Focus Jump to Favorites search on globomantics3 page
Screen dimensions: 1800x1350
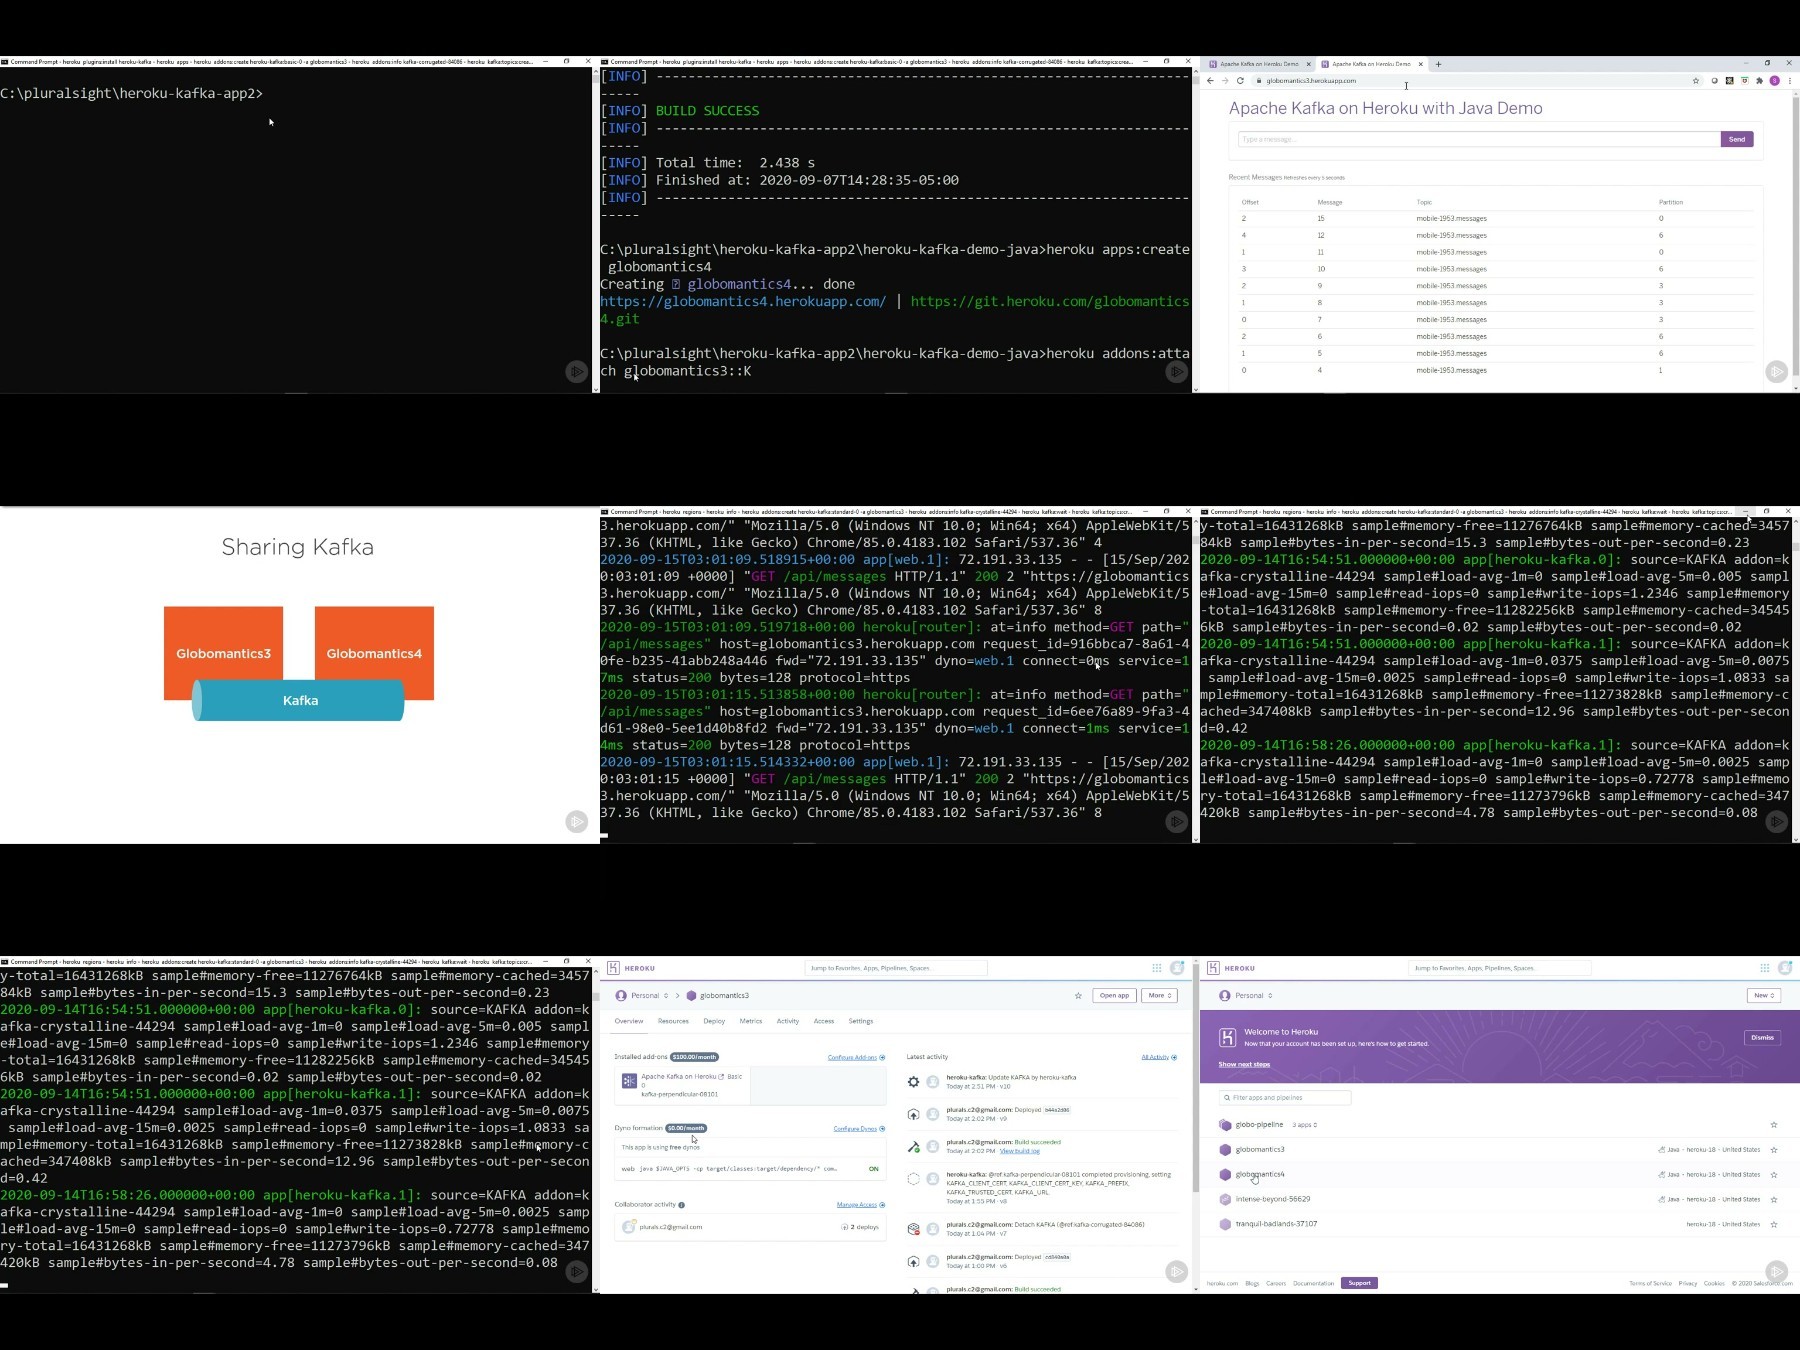click(x=896, y=968)
